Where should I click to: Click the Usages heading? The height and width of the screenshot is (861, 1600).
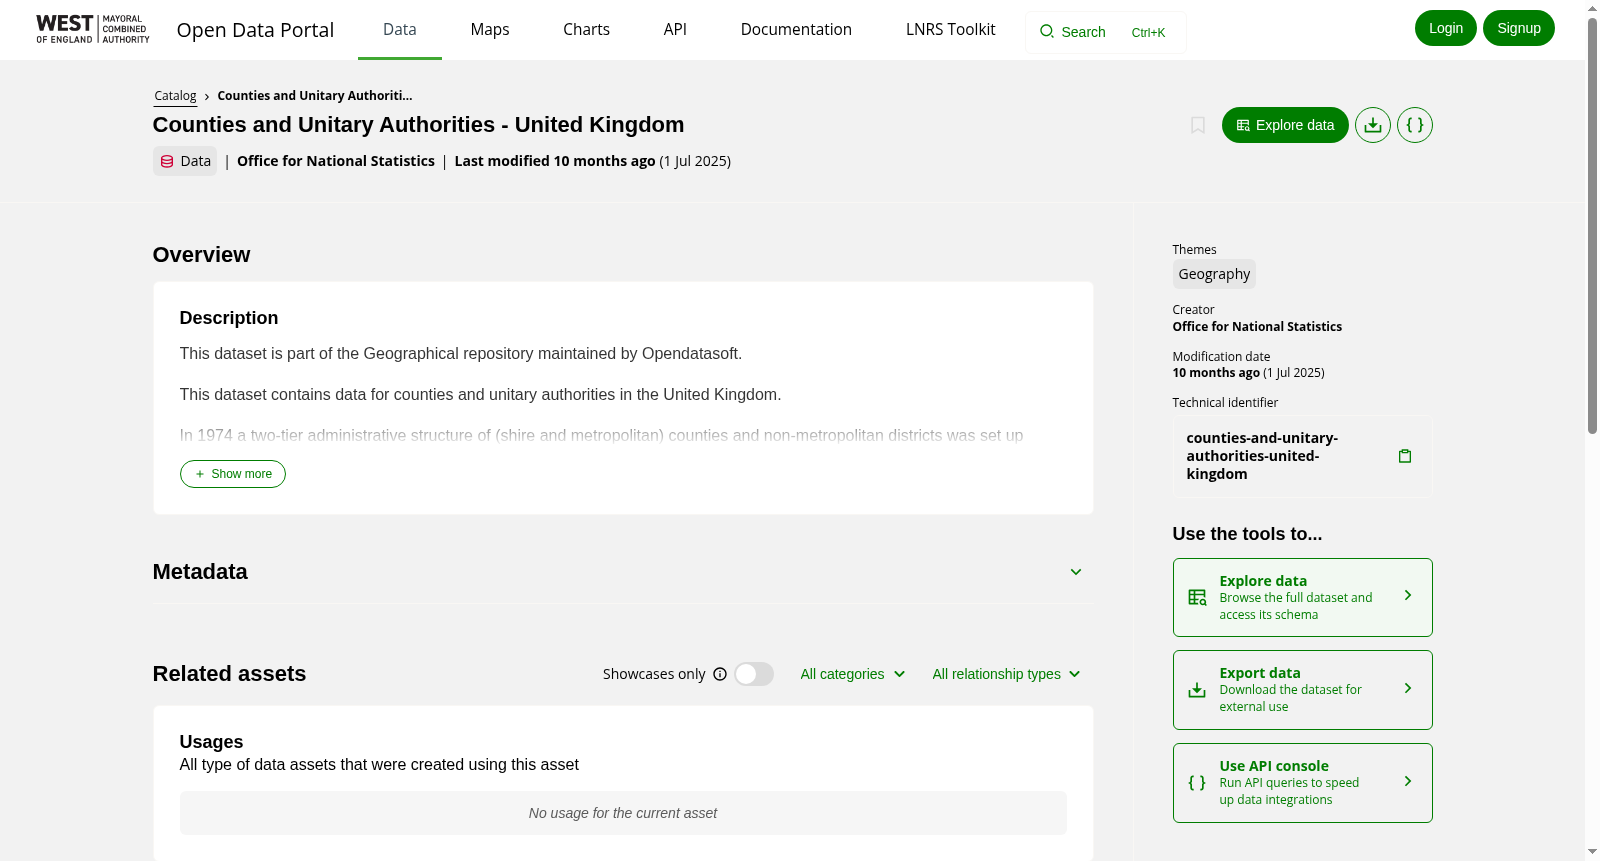[x=211, y=742]
